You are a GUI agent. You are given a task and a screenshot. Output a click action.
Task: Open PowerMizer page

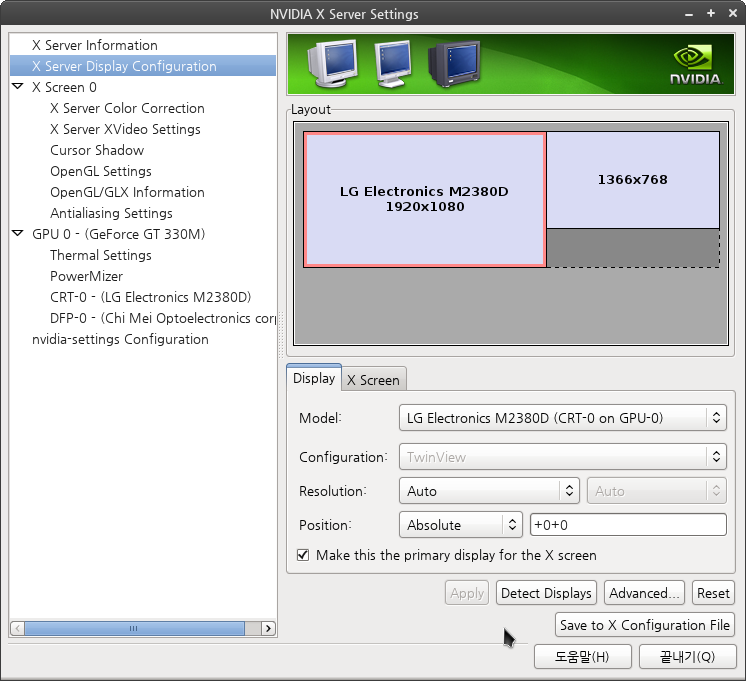[x=87, y=276]
